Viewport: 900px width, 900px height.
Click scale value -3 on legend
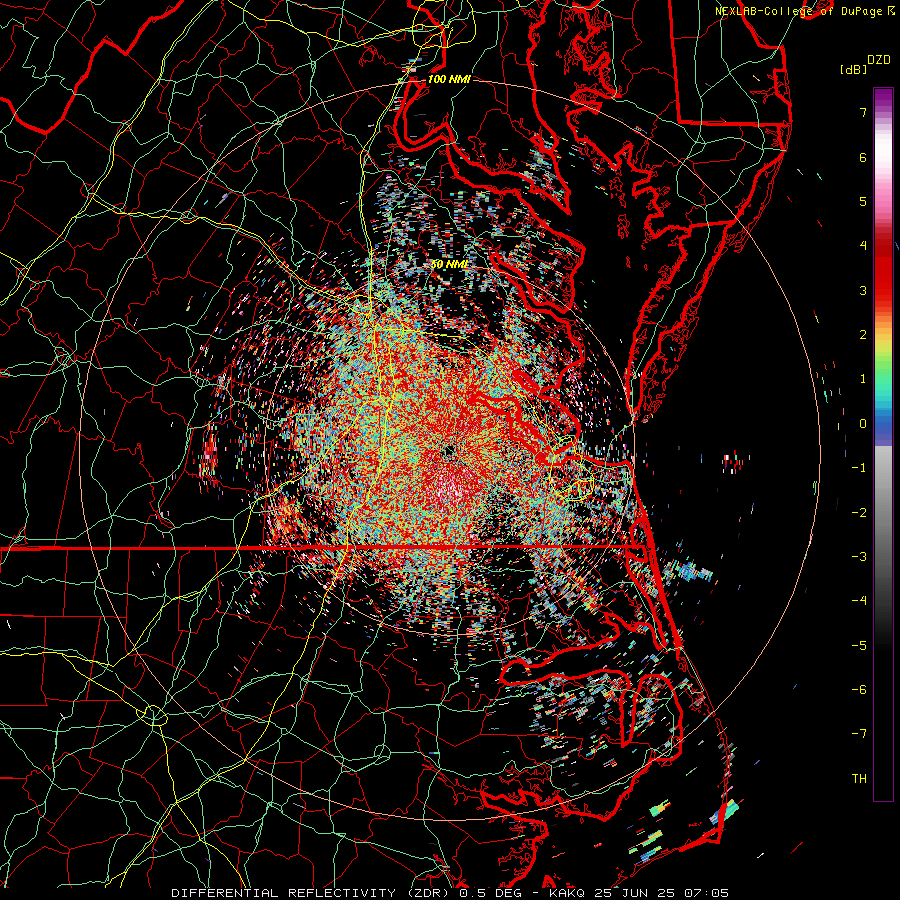pyautogui.click(x=859, y=557)
